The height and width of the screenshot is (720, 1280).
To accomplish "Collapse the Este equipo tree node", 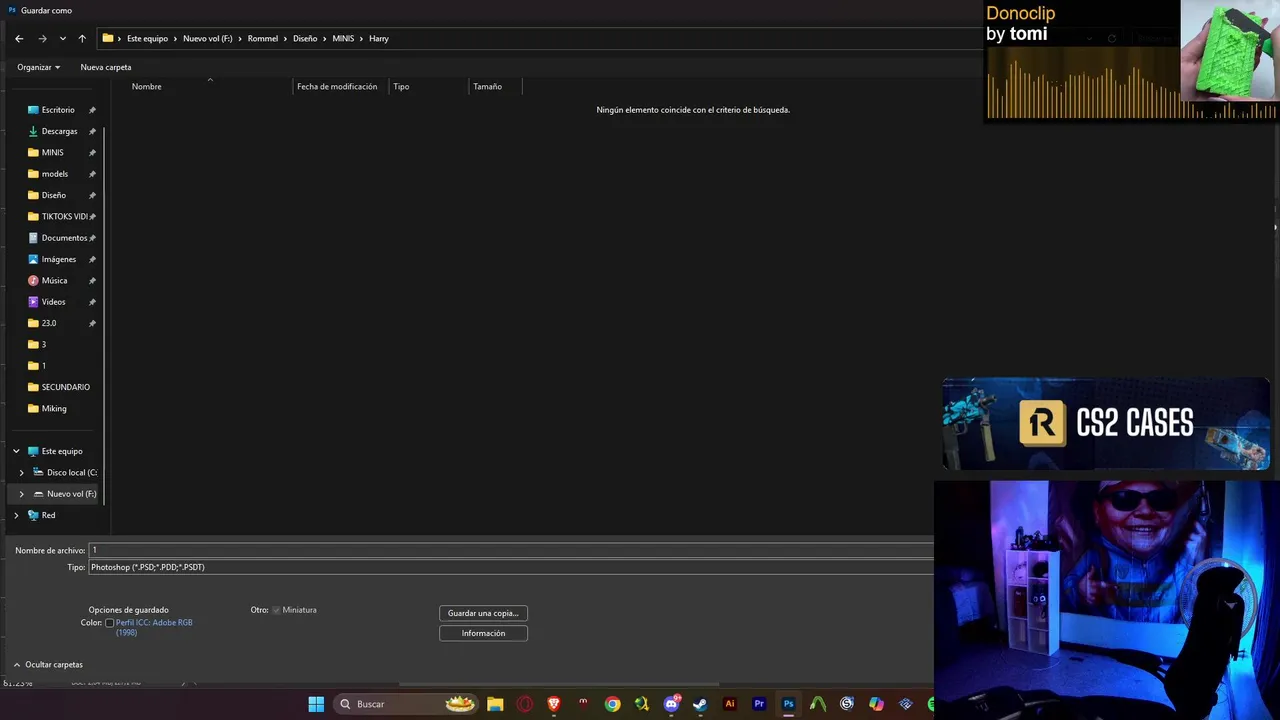I will (16, 451).
